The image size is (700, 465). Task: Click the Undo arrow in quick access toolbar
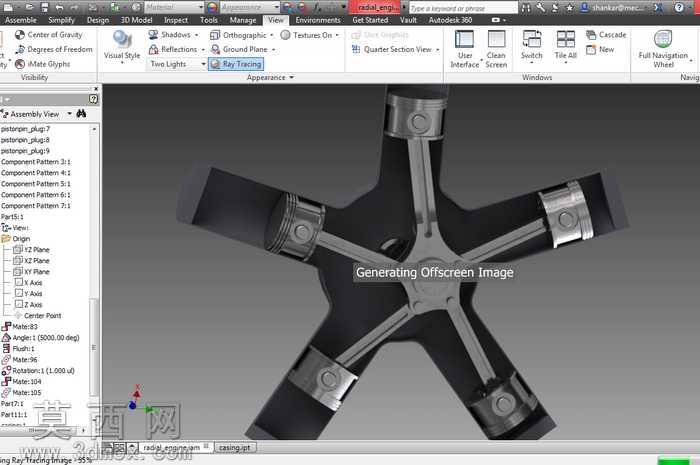(59, 7)
